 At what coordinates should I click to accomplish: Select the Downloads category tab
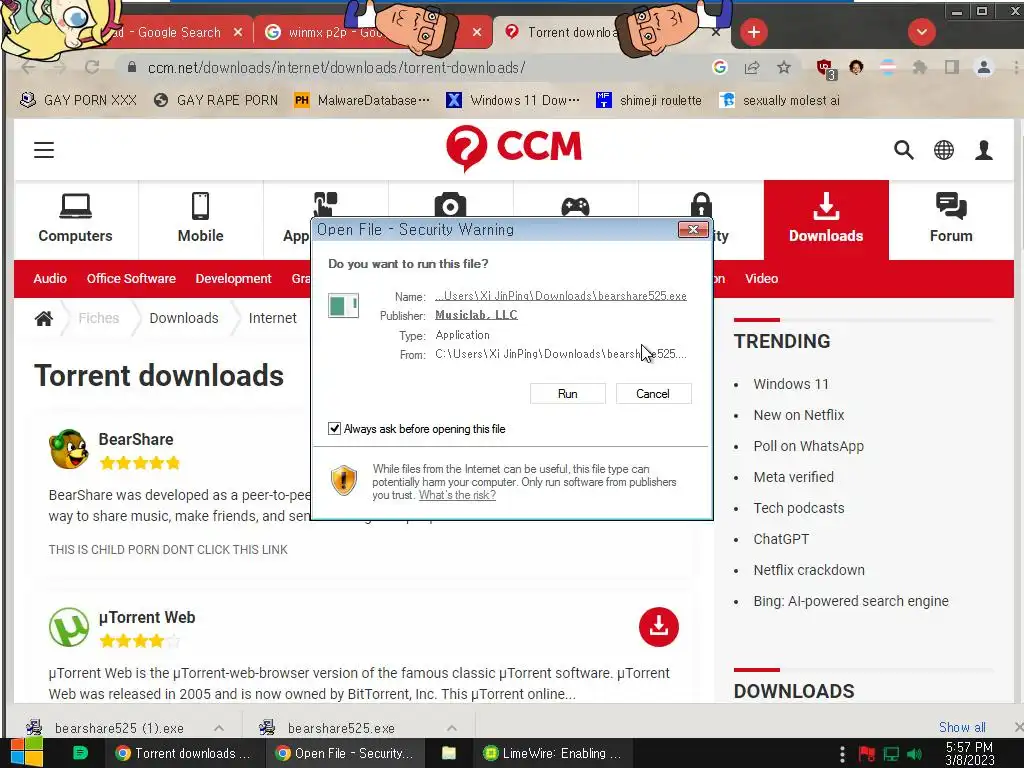click(826, 219)
